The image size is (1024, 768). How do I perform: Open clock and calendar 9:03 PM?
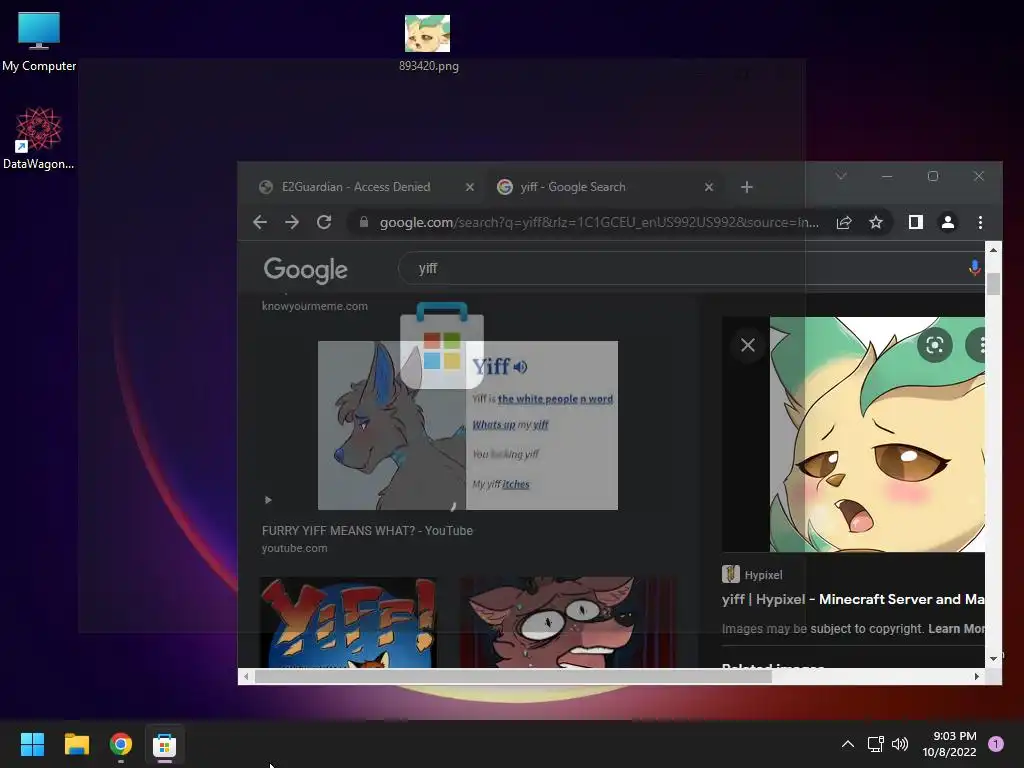950,744
